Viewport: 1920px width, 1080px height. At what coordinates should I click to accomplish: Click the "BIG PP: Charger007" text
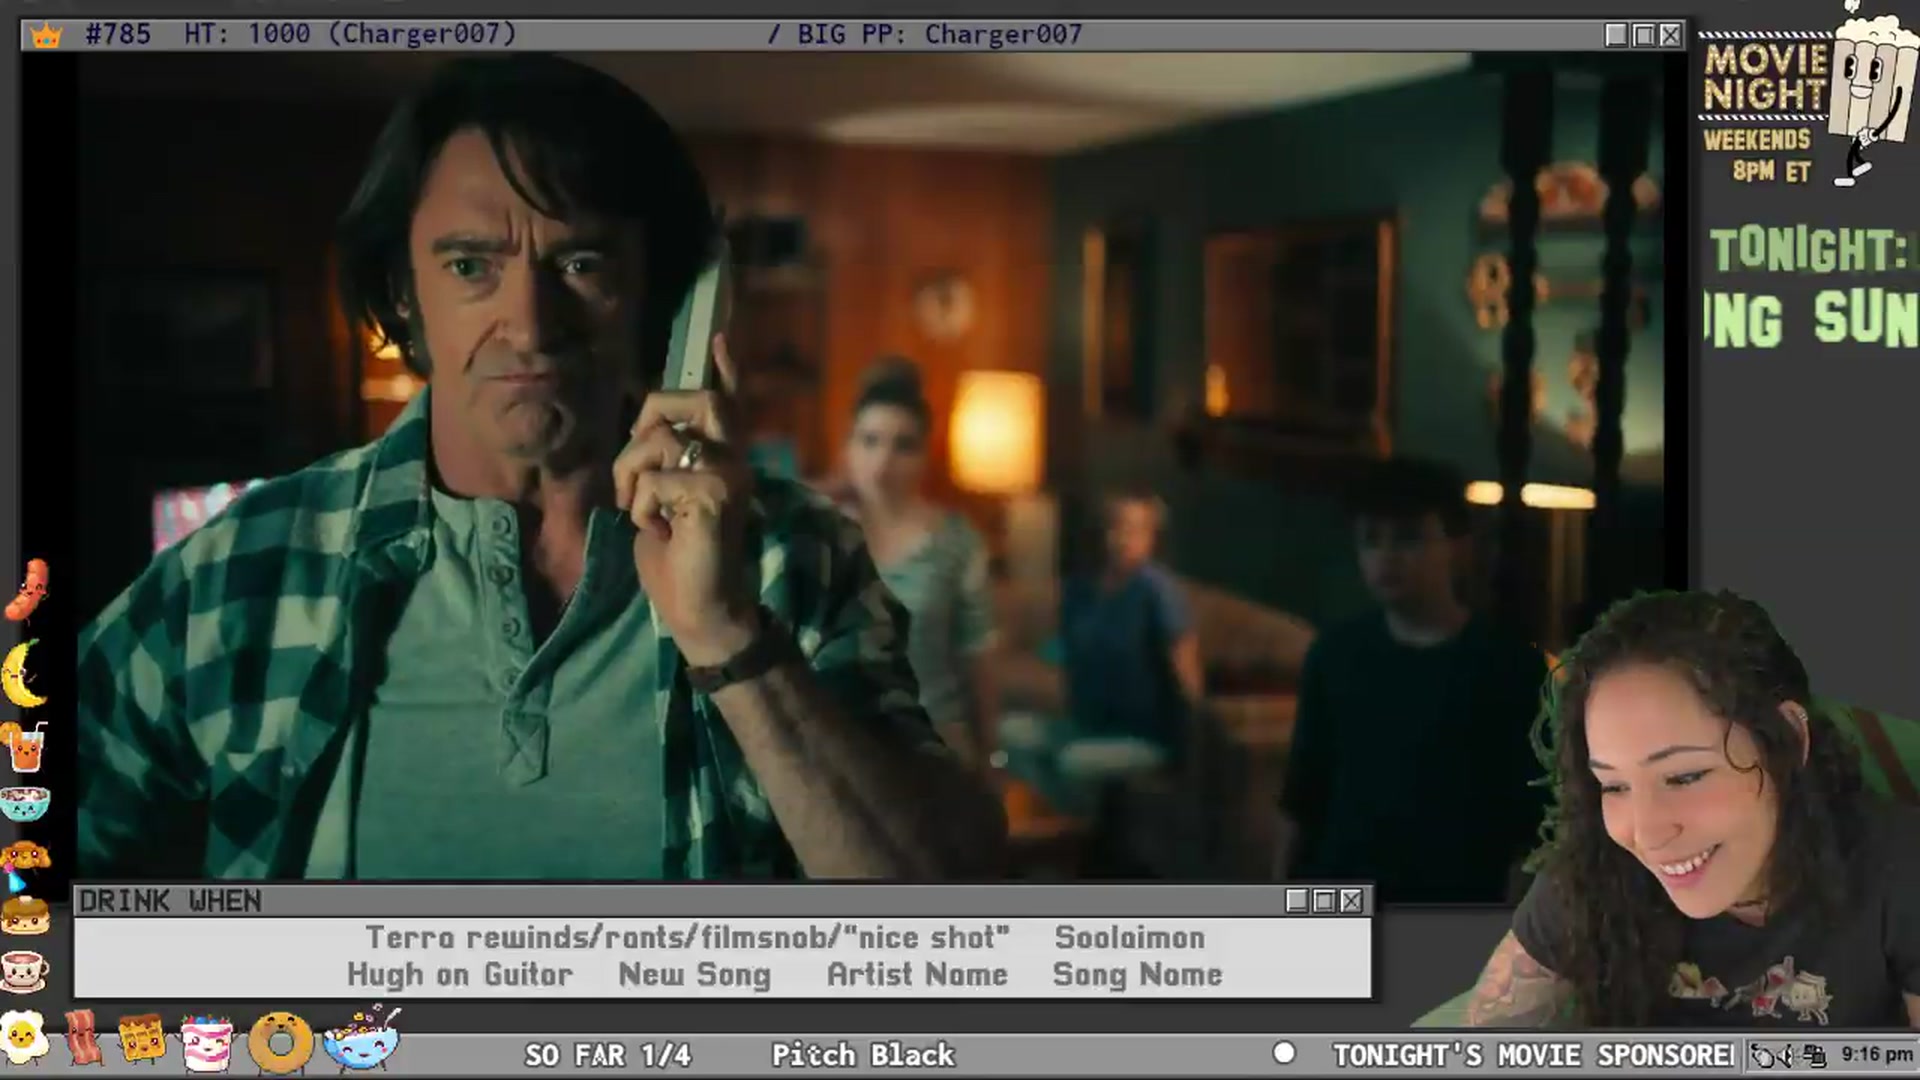tap(940, 34)
